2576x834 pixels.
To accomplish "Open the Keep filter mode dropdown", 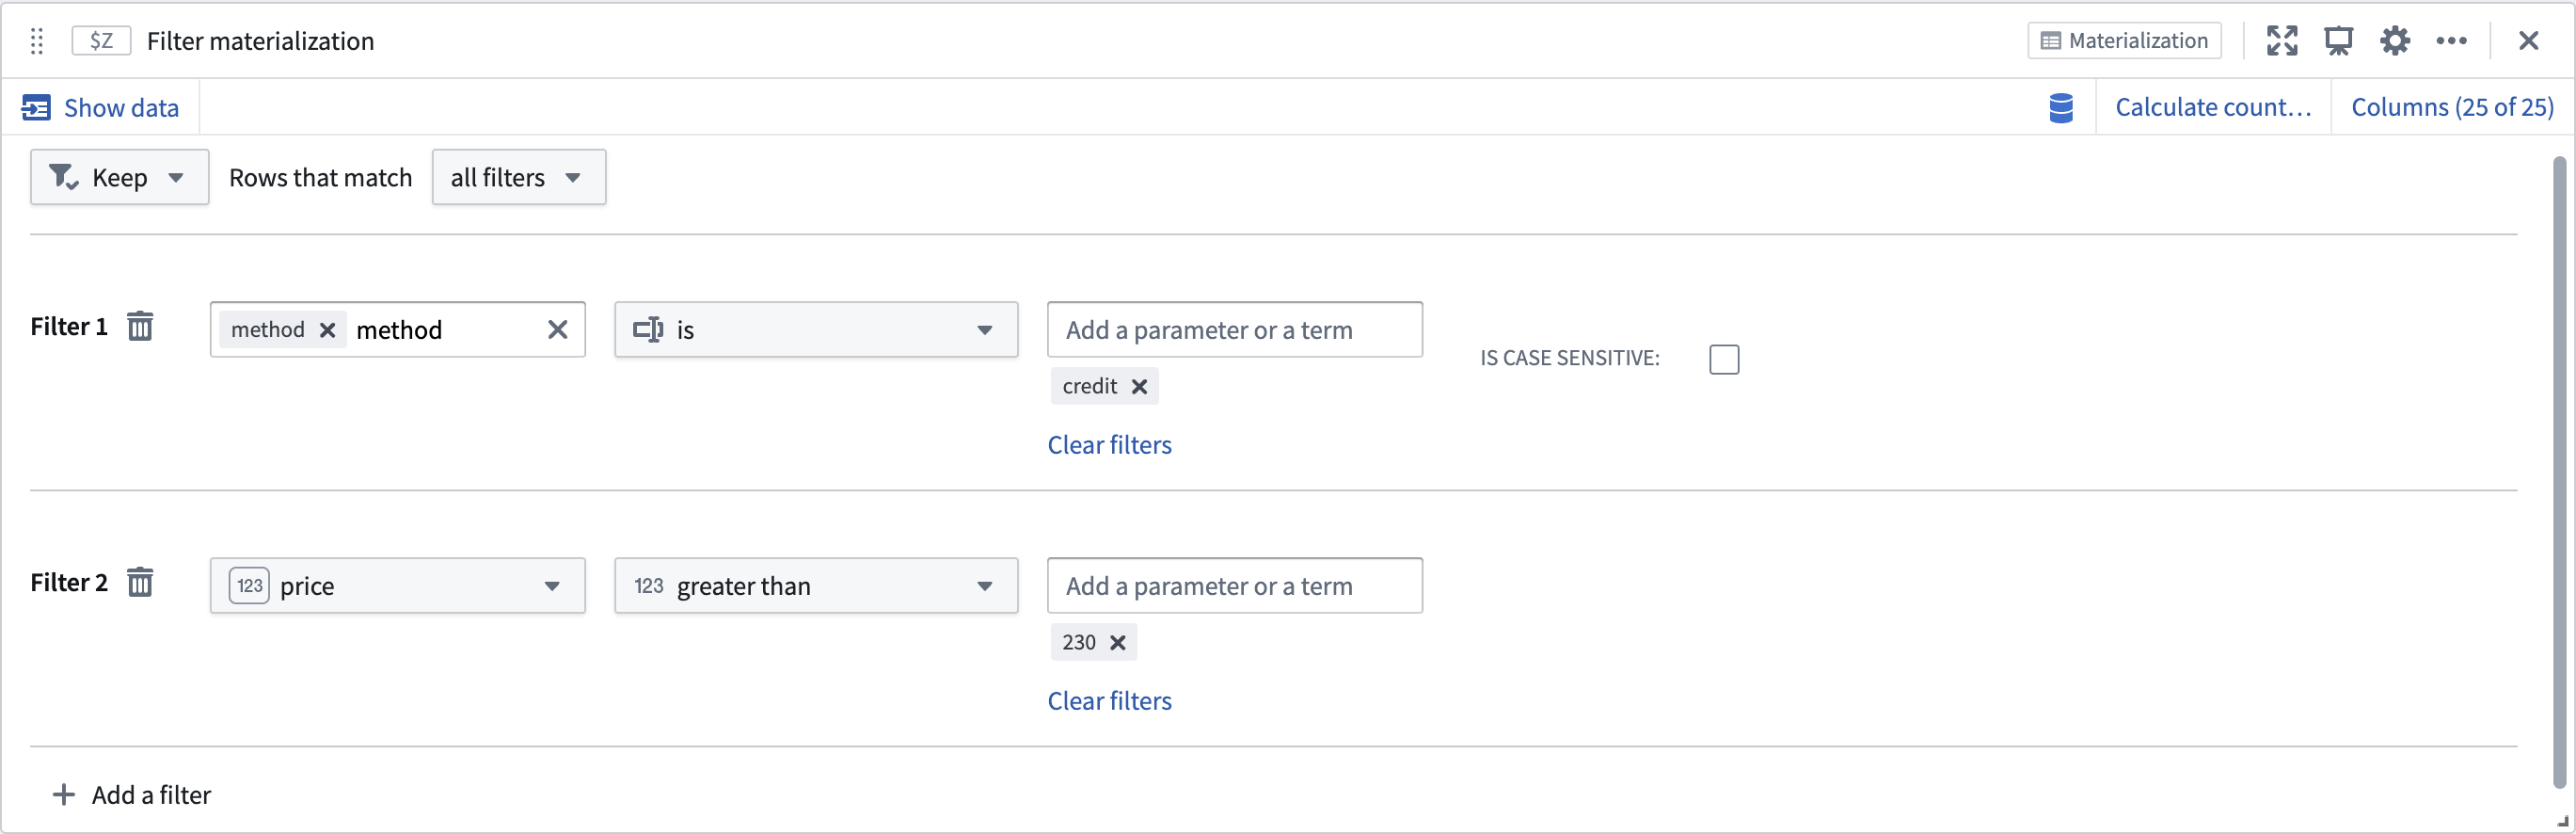I will coord(120,178).
